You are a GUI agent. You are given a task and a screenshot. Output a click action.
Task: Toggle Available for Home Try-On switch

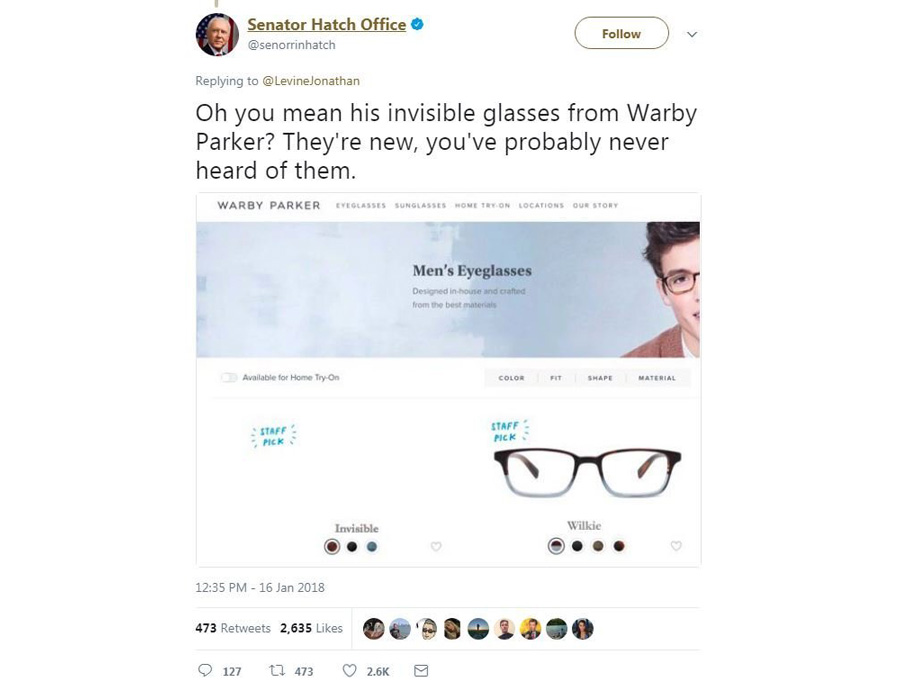(229, 377)
